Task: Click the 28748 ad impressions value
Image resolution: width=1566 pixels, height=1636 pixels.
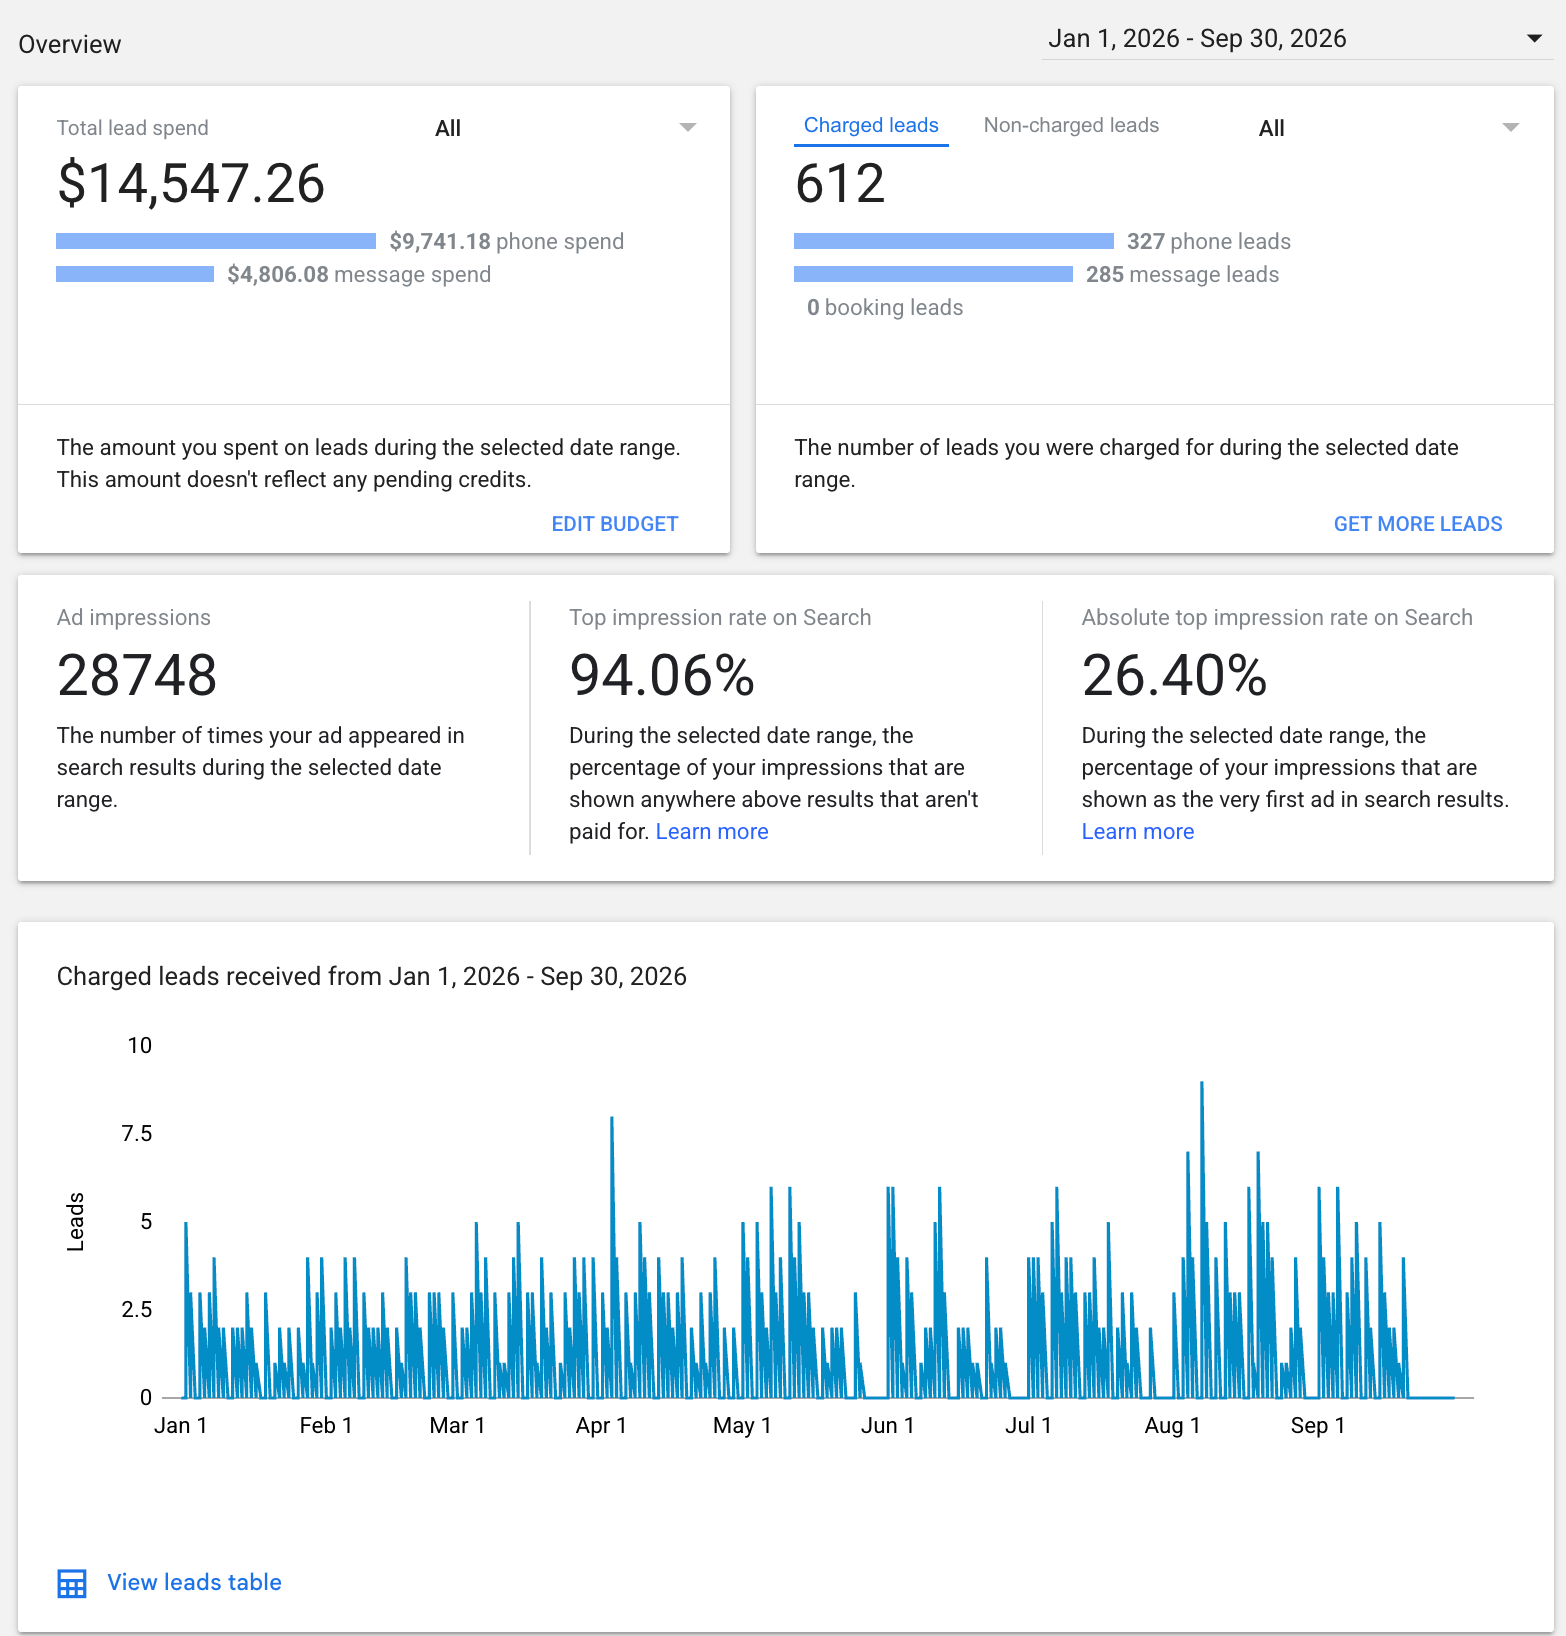Action: coord(137,675)
